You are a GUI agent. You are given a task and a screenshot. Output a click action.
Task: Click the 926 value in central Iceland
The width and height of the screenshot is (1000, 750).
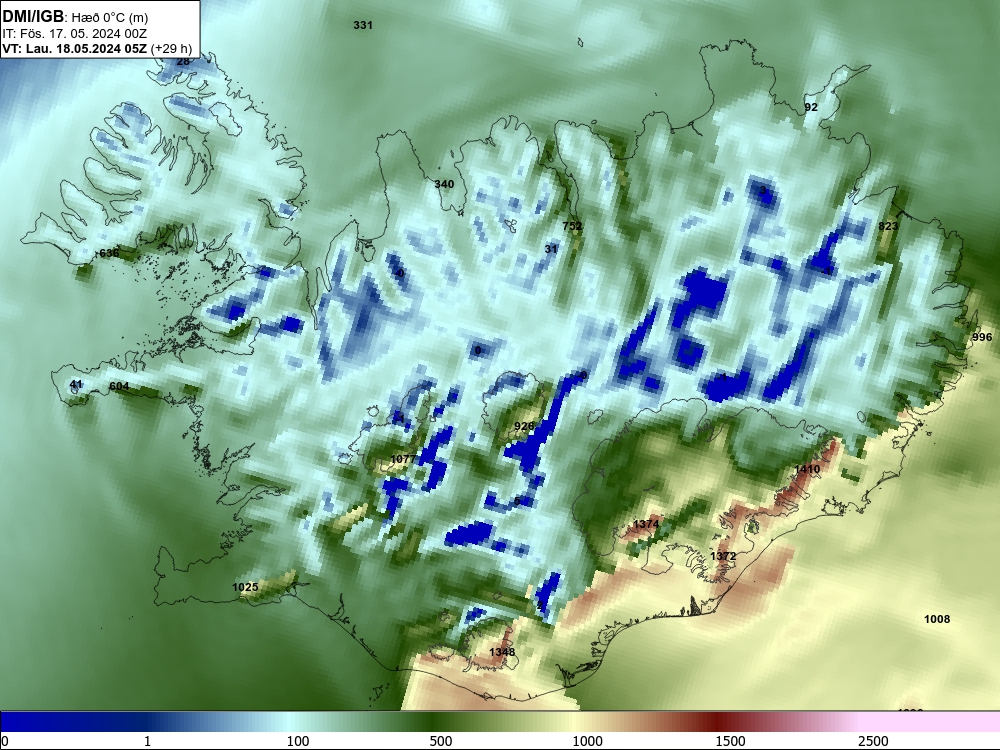click(x=524, y=426)
